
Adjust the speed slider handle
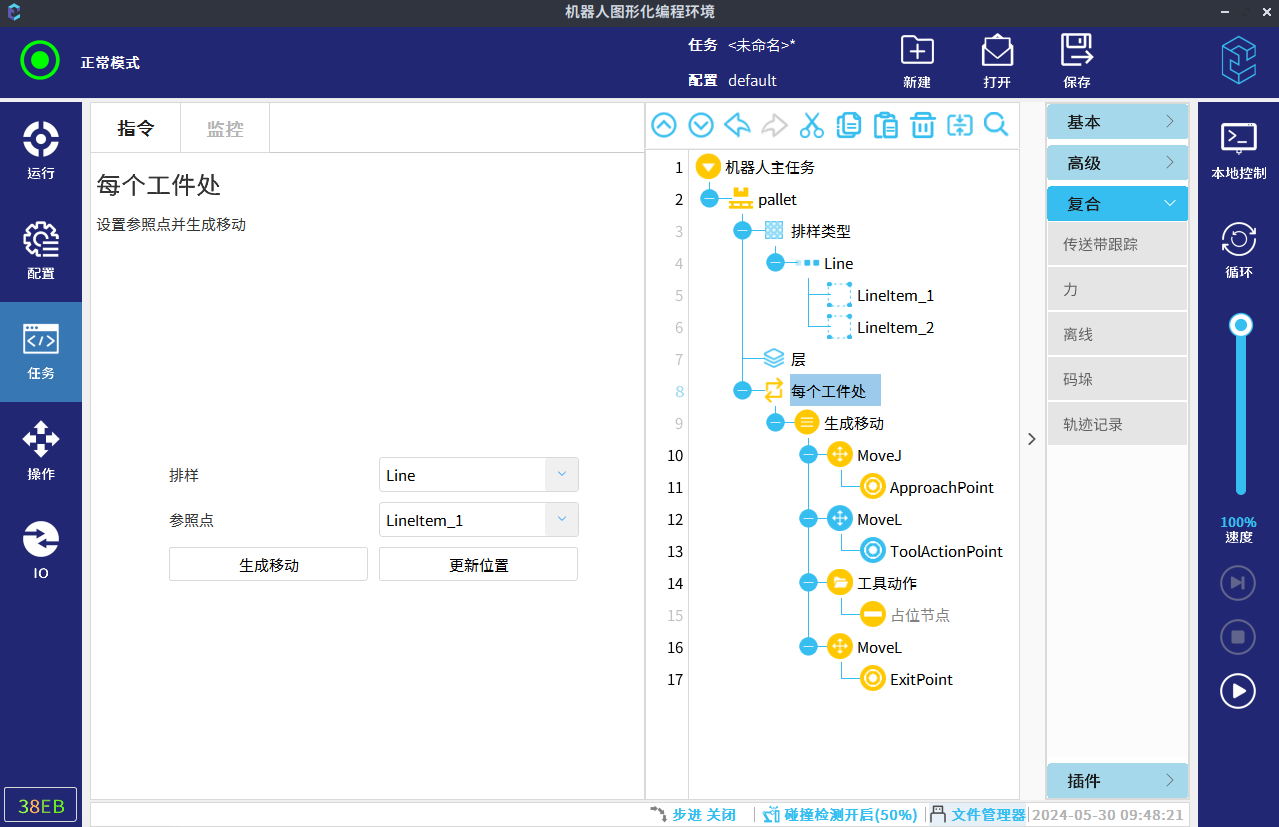1241,325
